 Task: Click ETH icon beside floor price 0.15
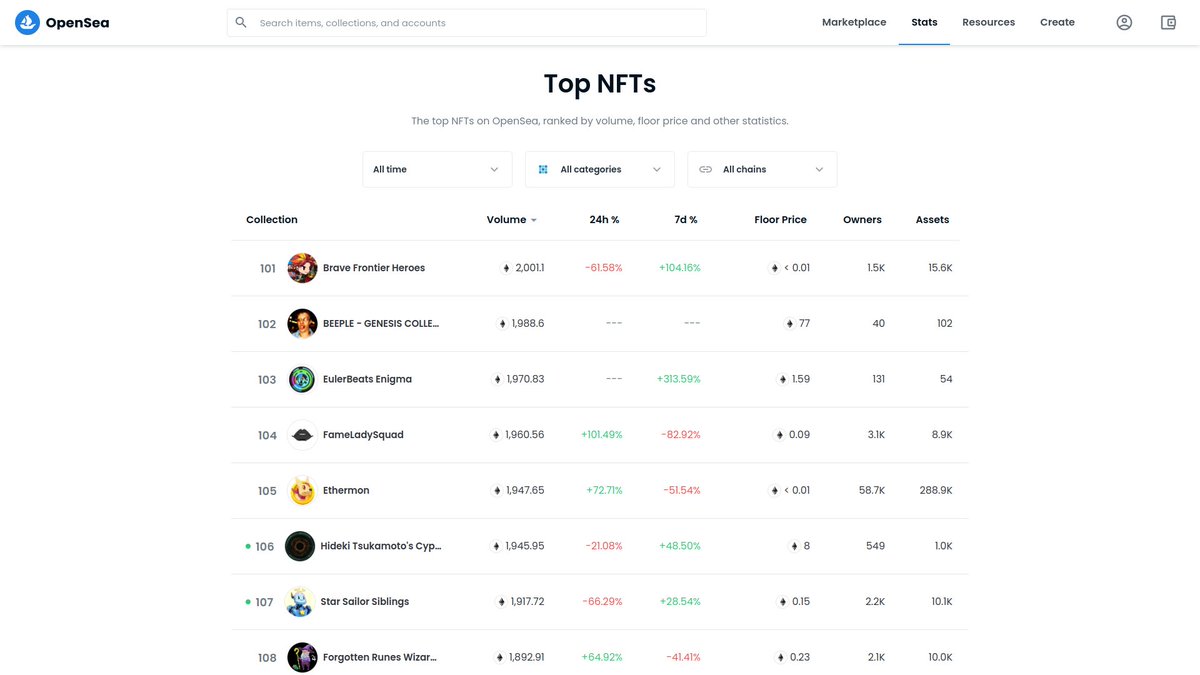coord(783,602)
